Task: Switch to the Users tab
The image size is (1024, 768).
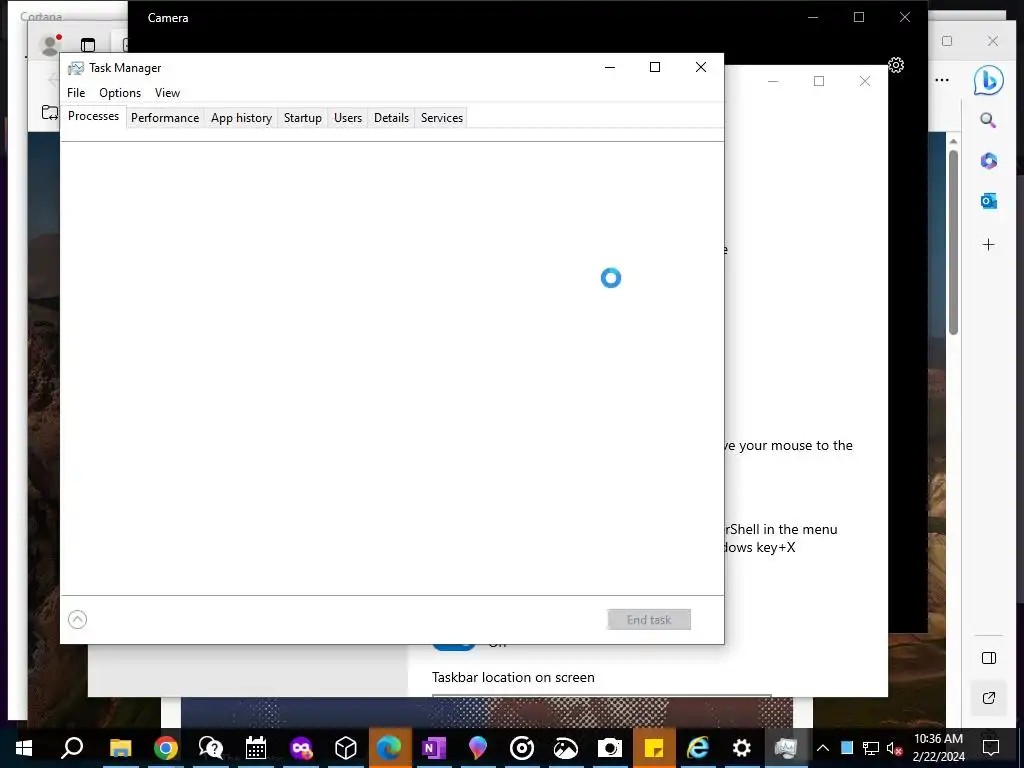Action: click(347, 118)
